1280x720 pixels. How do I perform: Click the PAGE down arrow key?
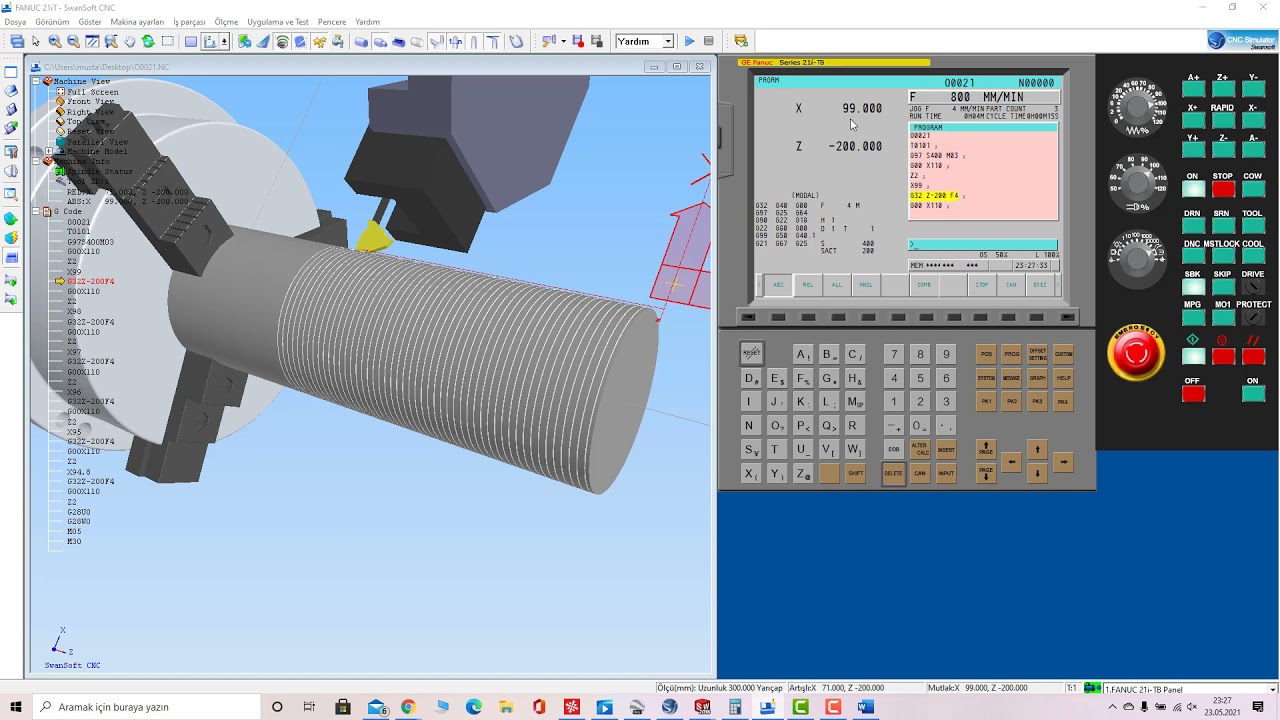pyautogui.click(x=986, y=472)
